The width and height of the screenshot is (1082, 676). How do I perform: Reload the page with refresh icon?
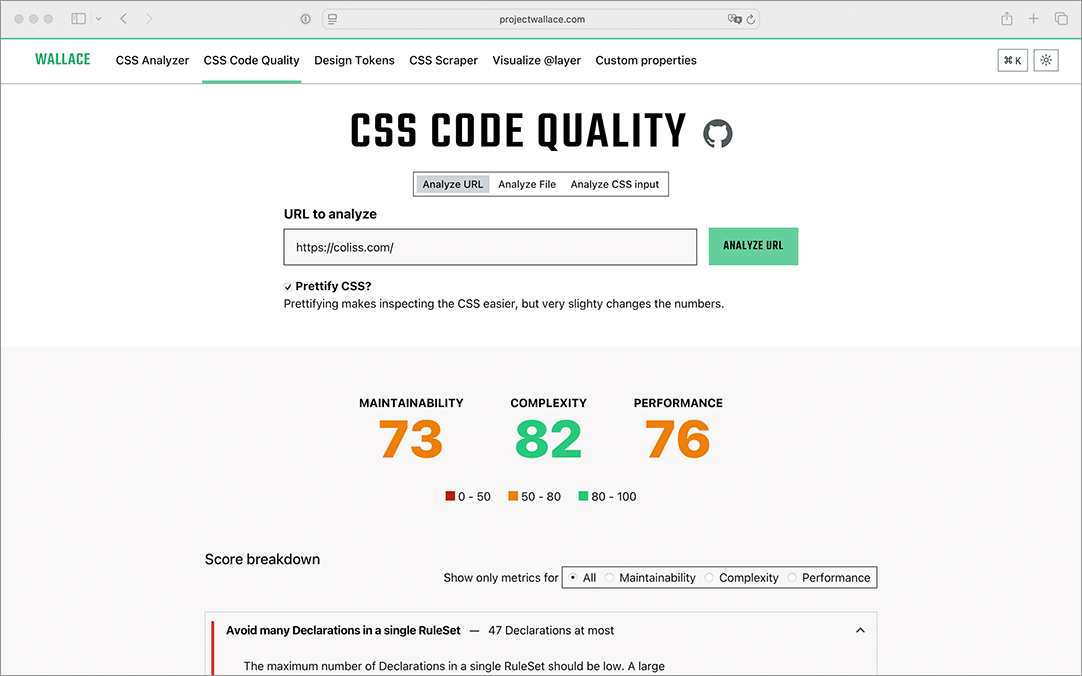[x=751, y=19]
